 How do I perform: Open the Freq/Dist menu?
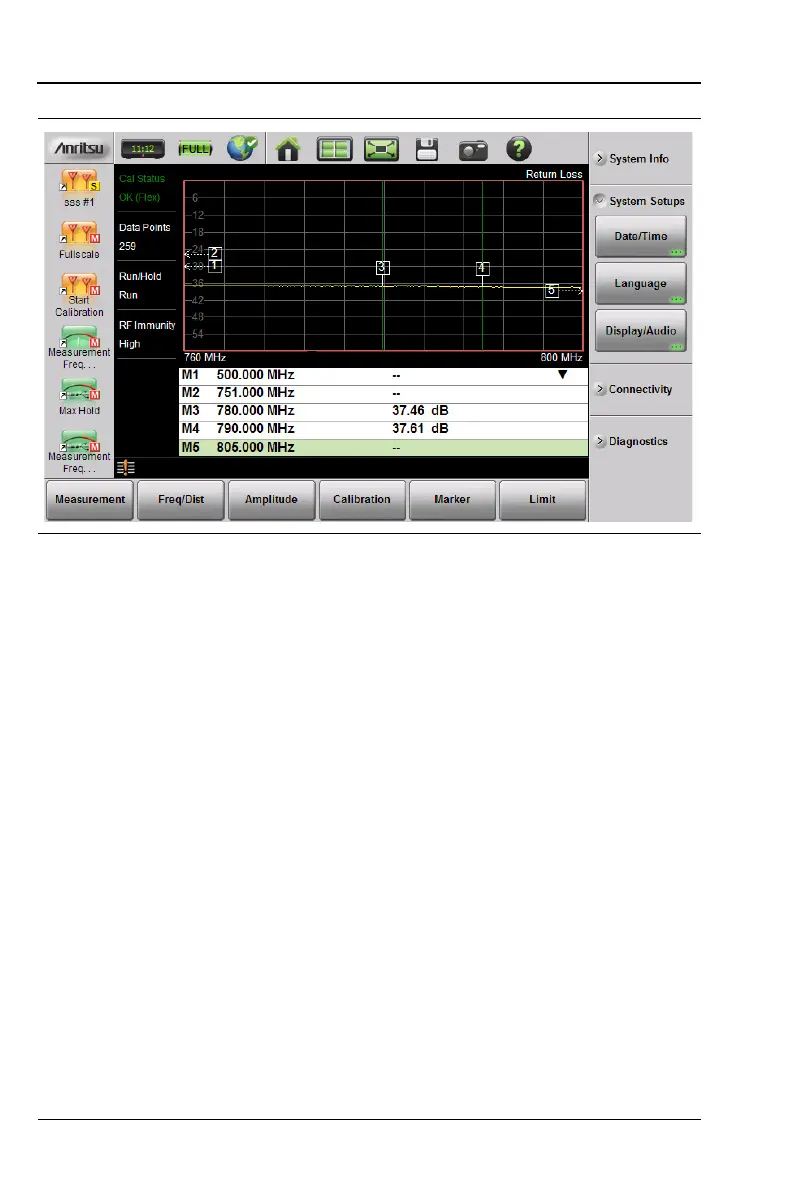(x=181, y=499)
